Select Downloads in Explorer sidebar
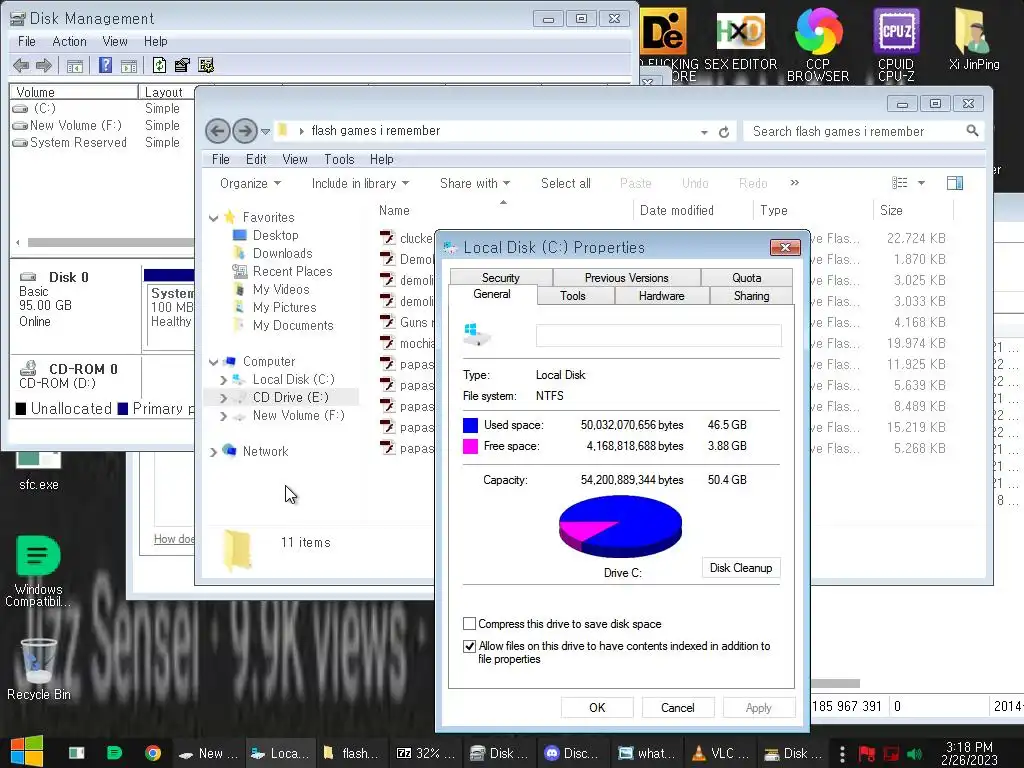The width and height of the screenshot is (1024, 768). (x=282, y=253)
